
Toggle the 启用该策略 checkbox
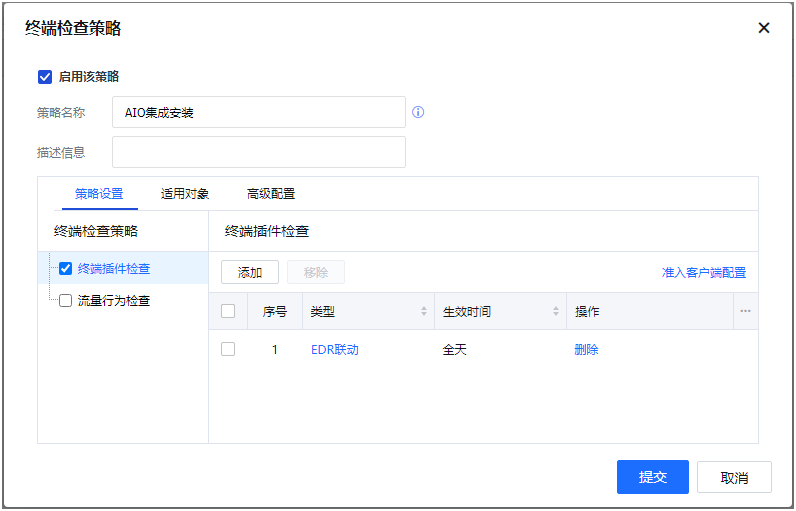[x=45, y=76]
